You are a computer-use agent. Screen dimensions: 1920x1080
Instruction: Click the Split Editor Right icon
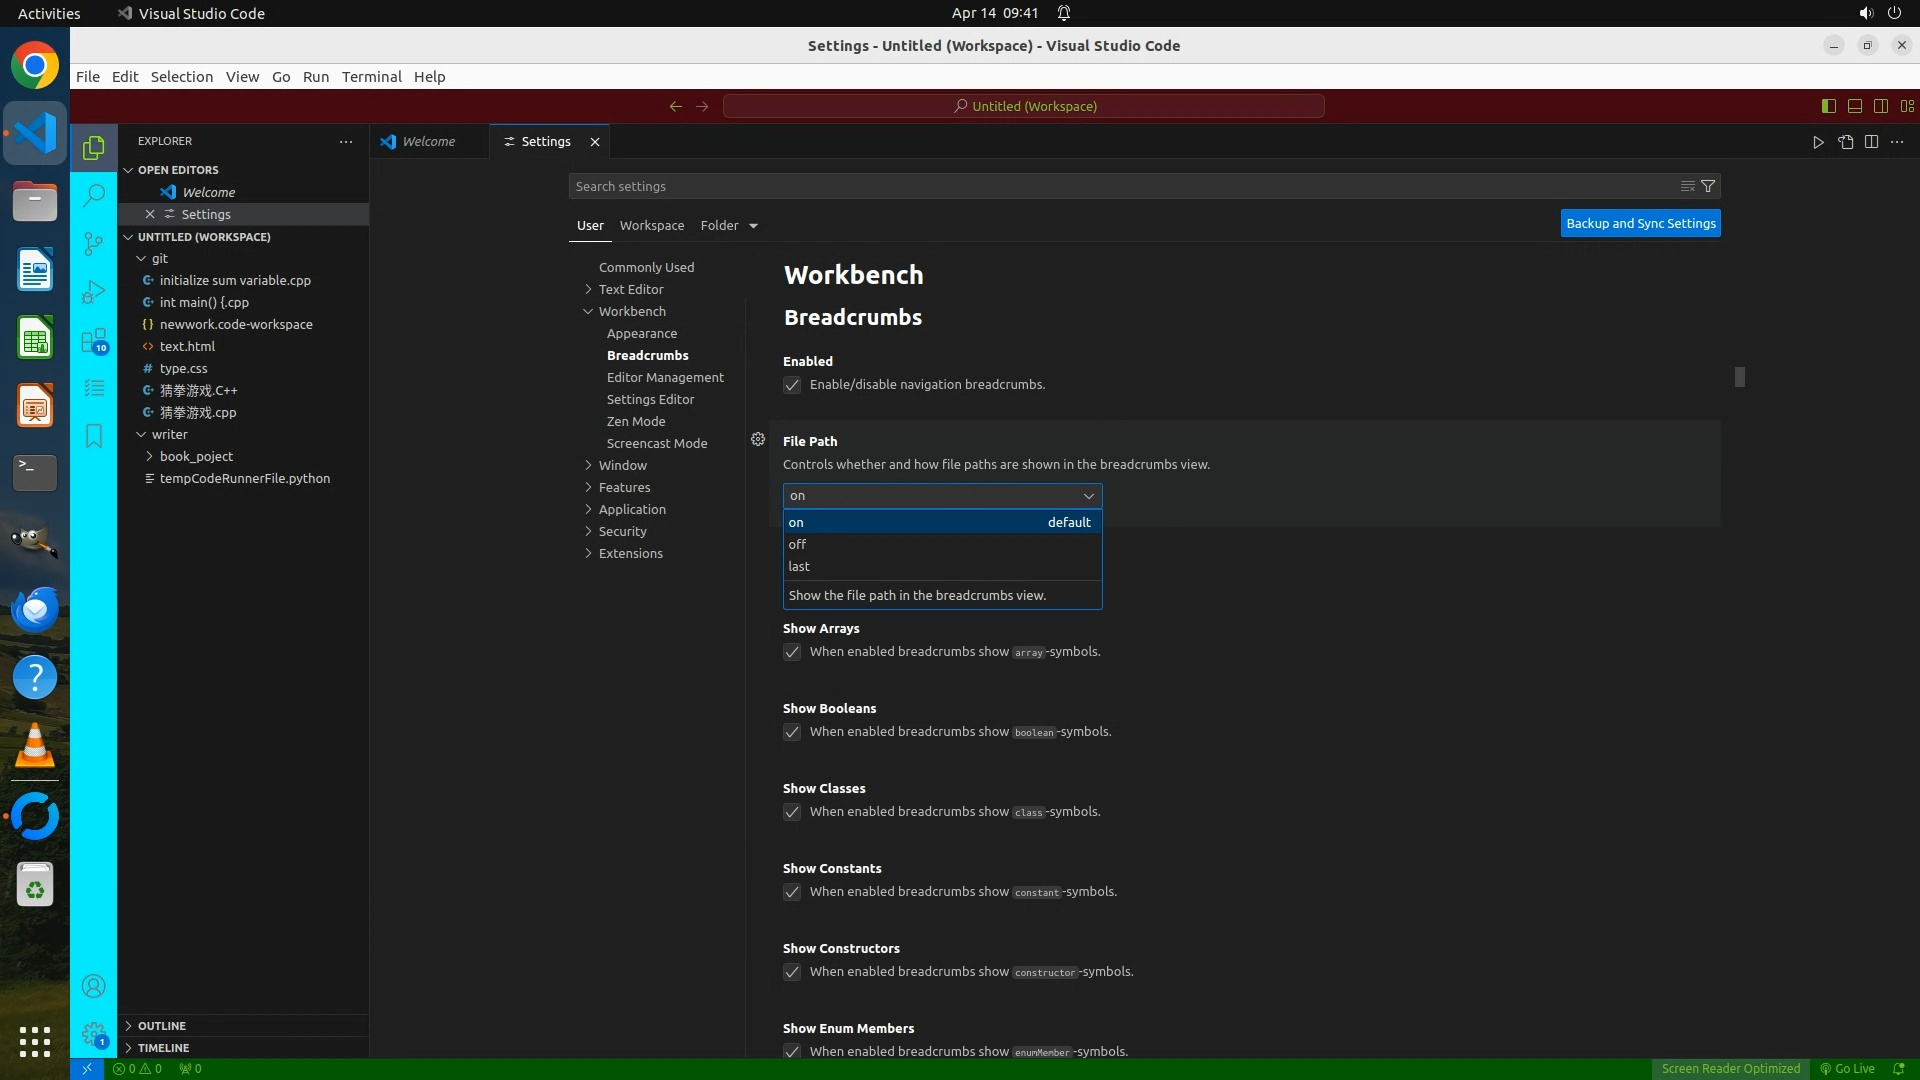pyautogui.click(x=1871, y=142)
